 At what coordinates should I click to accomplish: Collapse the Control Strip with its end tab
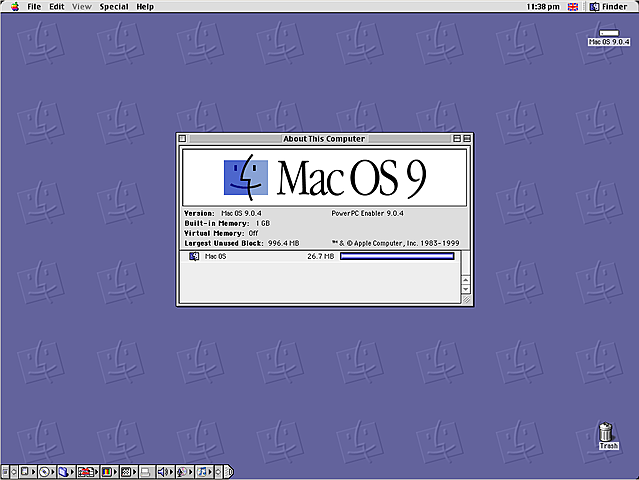coord(229,472)
